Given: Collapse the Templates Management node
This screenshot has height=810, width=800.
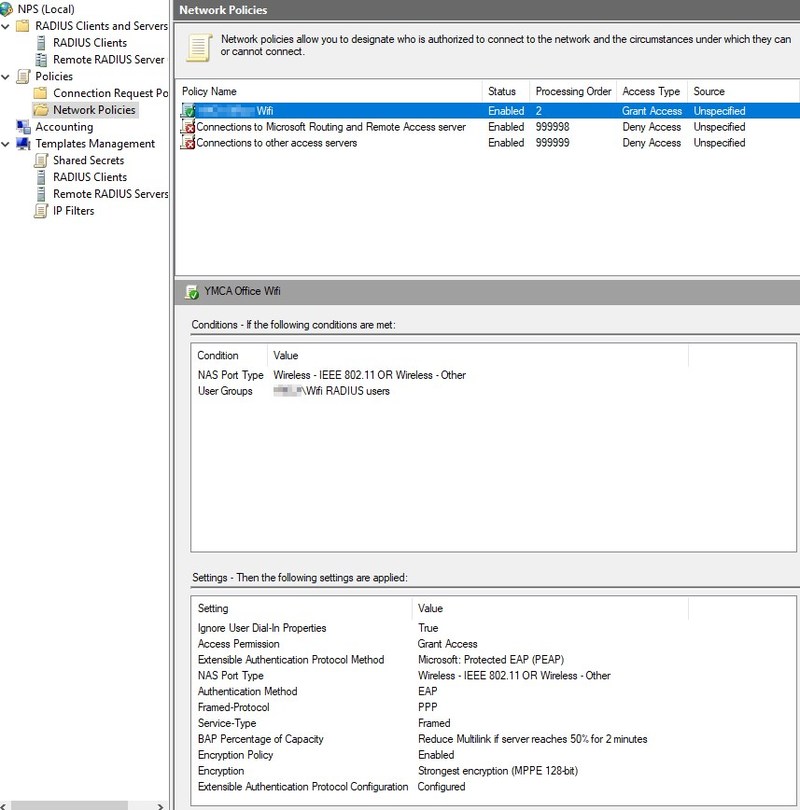Looking at the screenshot, I should [6, 143].
